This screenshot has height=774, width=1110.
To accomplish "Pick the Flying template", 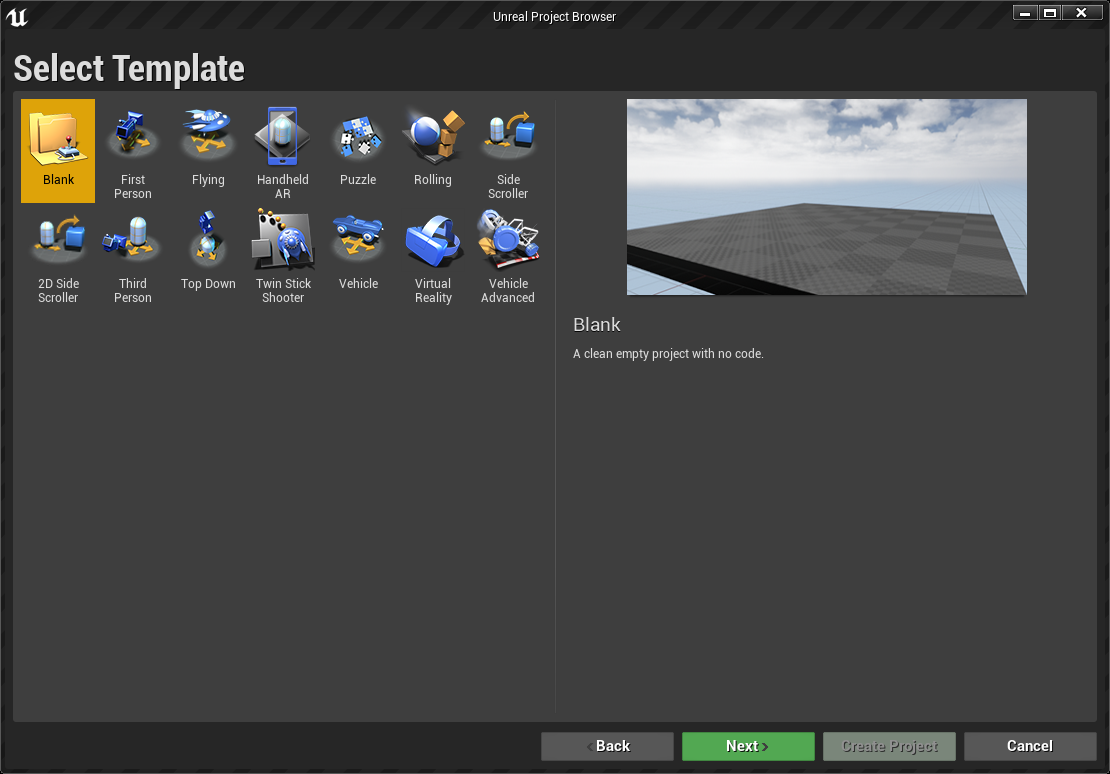I will [x=207, y=151].
